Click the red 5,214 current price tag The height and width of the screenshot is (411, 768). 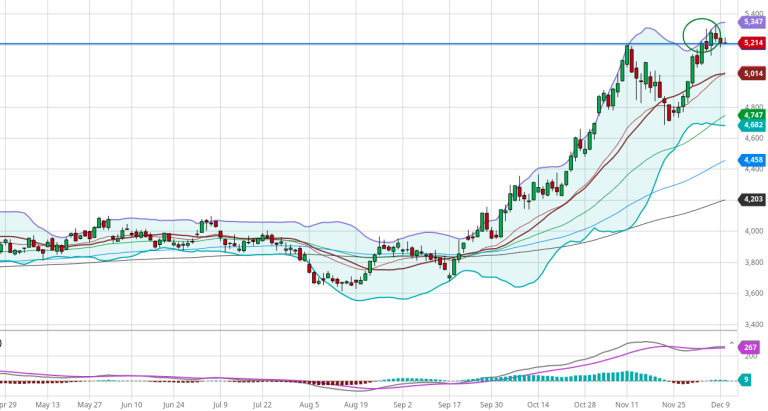pyautogui.click(x=752, y=43)
